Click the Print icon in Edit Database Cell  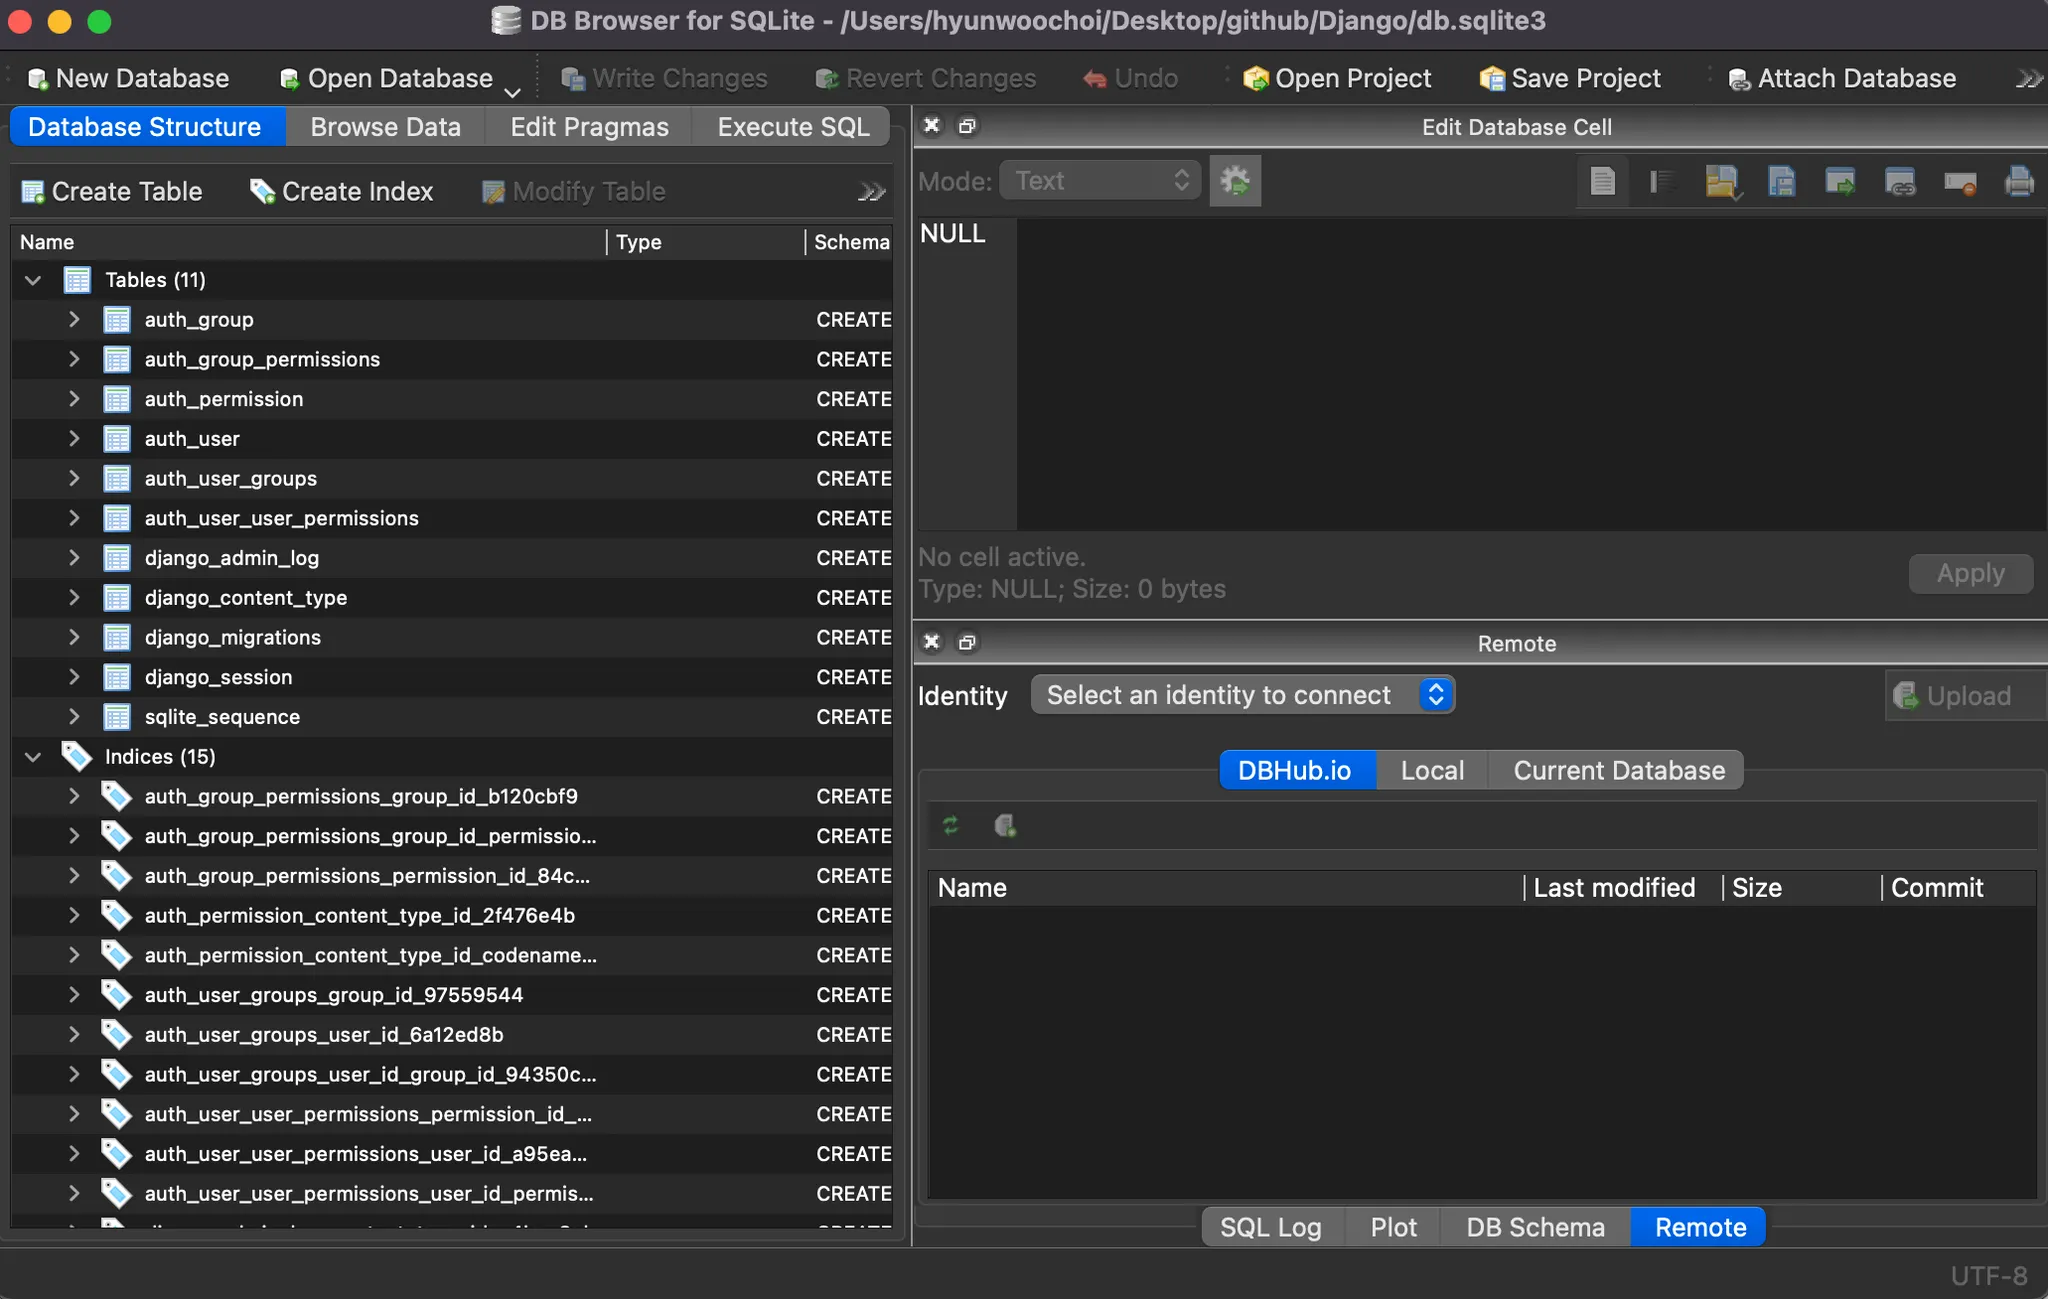point(2018,181)
